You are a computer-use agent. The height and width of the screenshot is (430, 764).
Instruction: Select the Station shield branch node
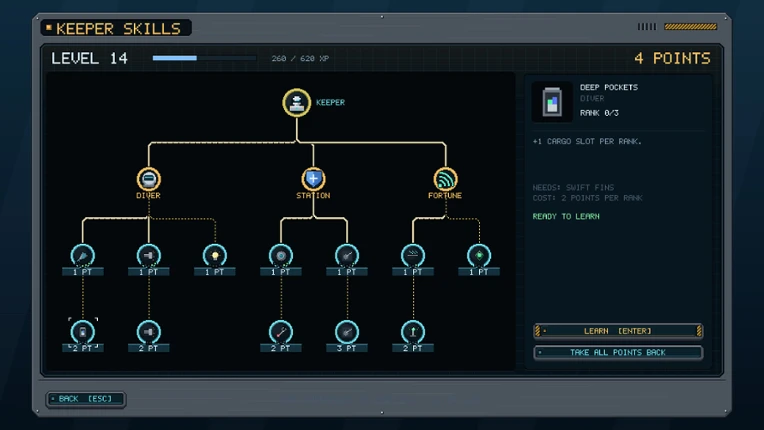tap(313, 179)
